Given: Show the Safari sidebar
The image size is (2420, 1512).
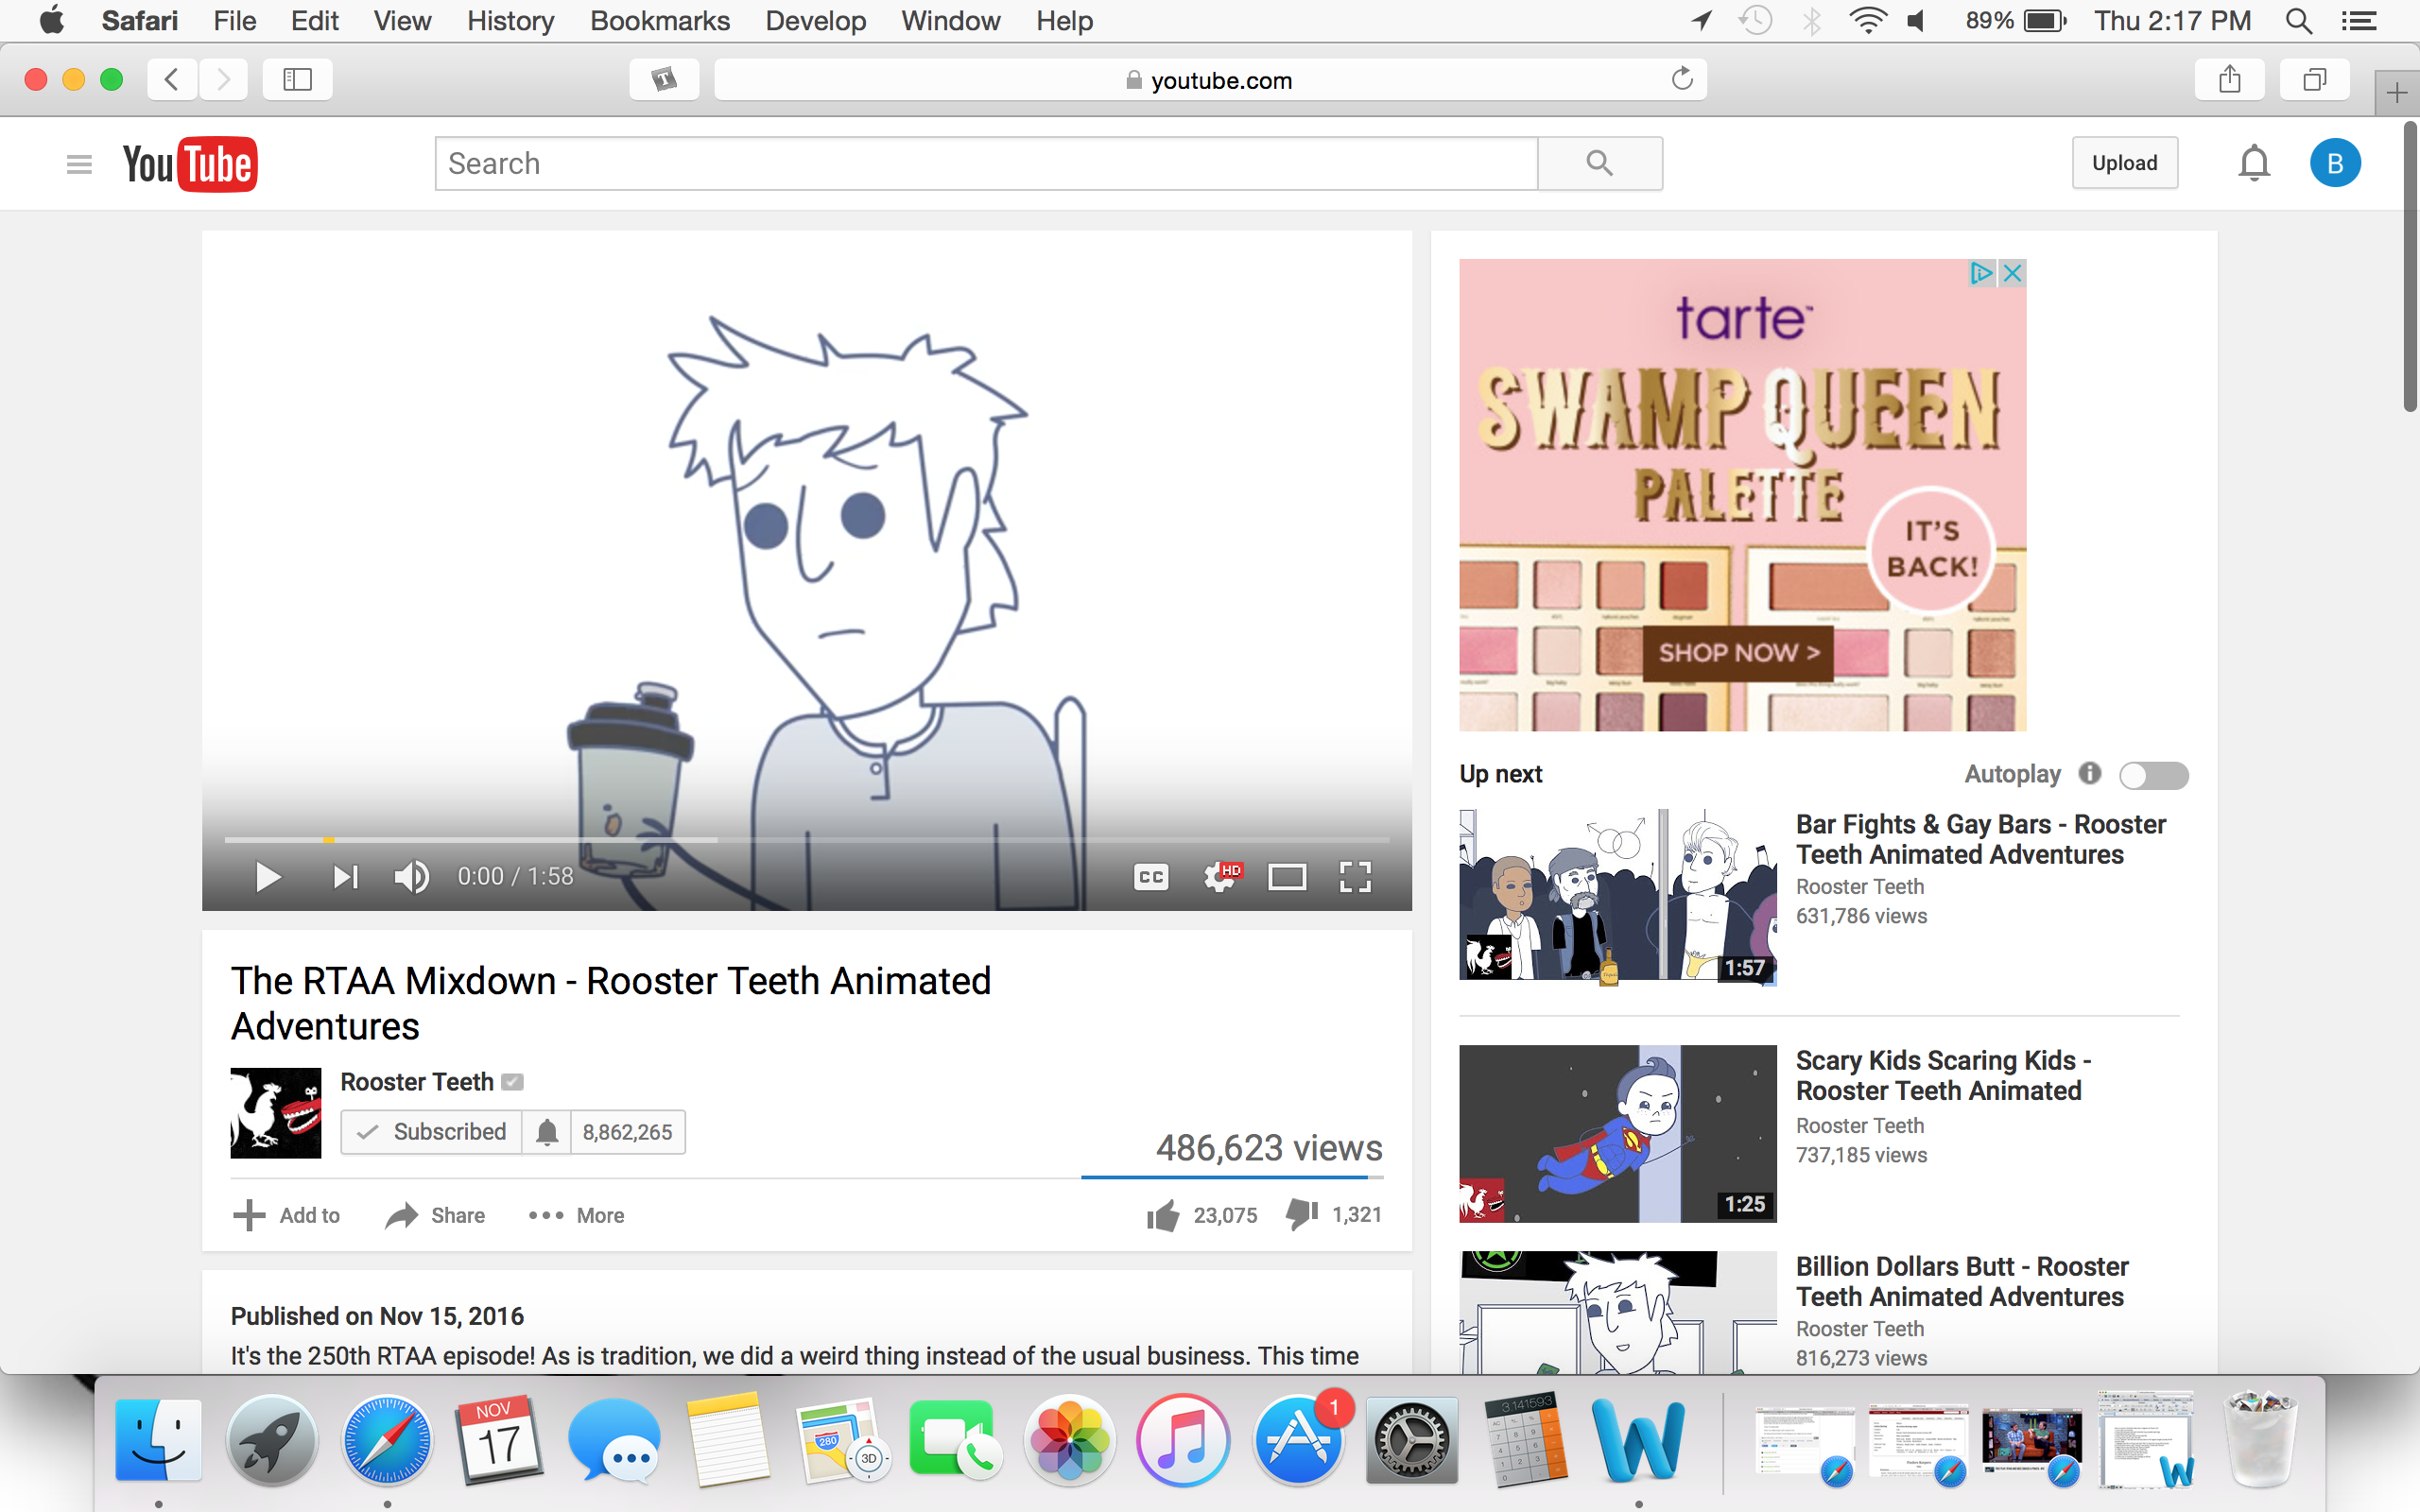Looking at the screenshot, I should click(297, 79).
